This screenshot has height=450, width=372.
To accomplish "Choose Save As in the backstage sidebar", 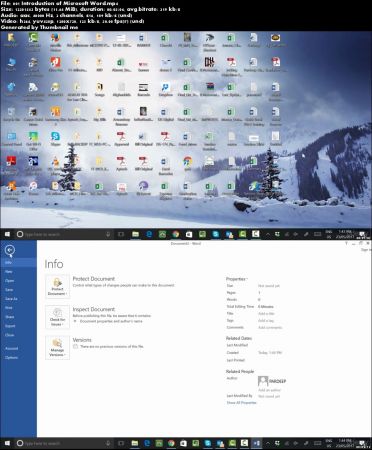I will coord(18,299).
